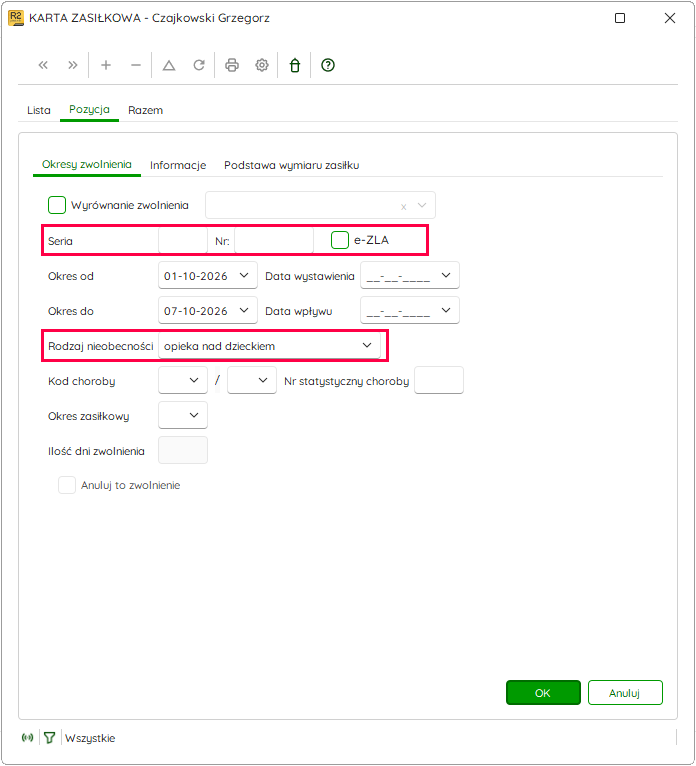This screenshot has width=696, height=766.
Task: Click Ilość dni zwolnienia field
Action: [x=183, y=450]
